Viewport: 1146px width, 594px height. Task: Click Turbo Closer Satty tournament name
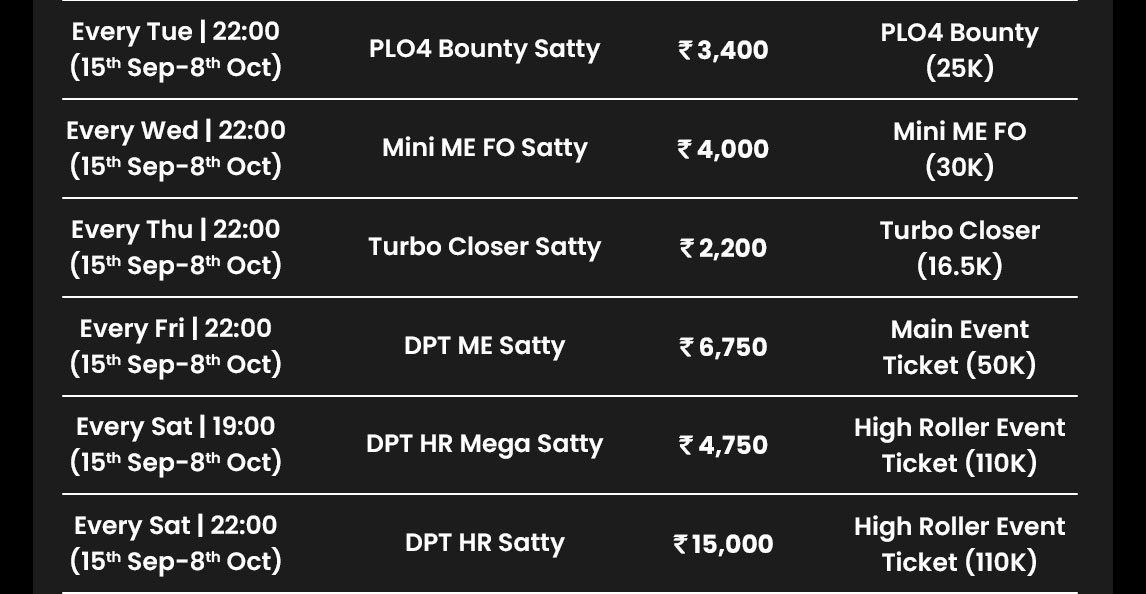485,247
